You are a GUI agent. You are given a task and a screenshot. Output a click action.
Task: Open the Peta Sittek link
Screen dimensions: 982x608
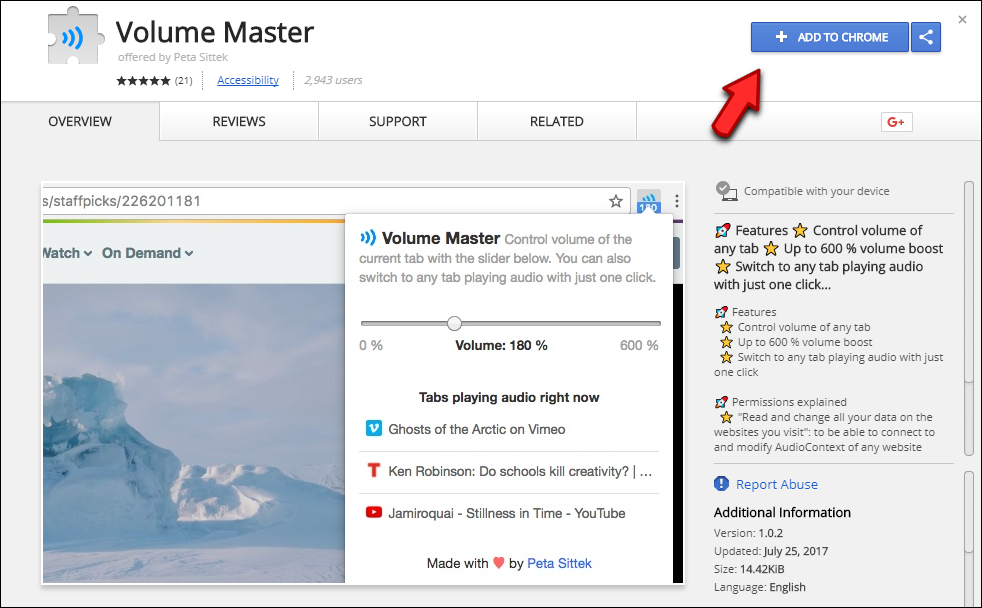(x=559, y=563)
